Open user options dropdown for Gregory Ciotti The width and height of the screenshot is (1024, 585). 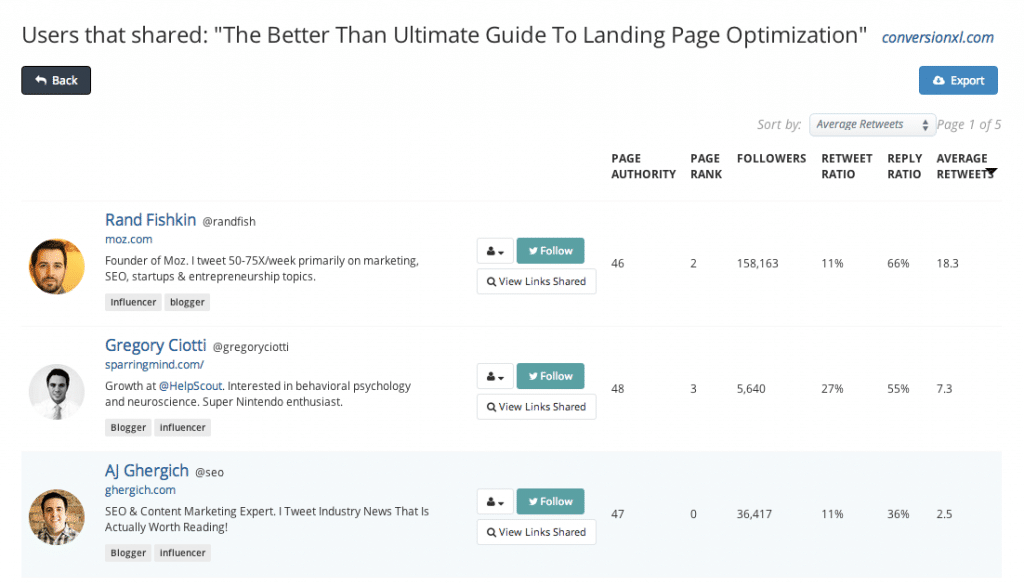click(x=495, y=377)
